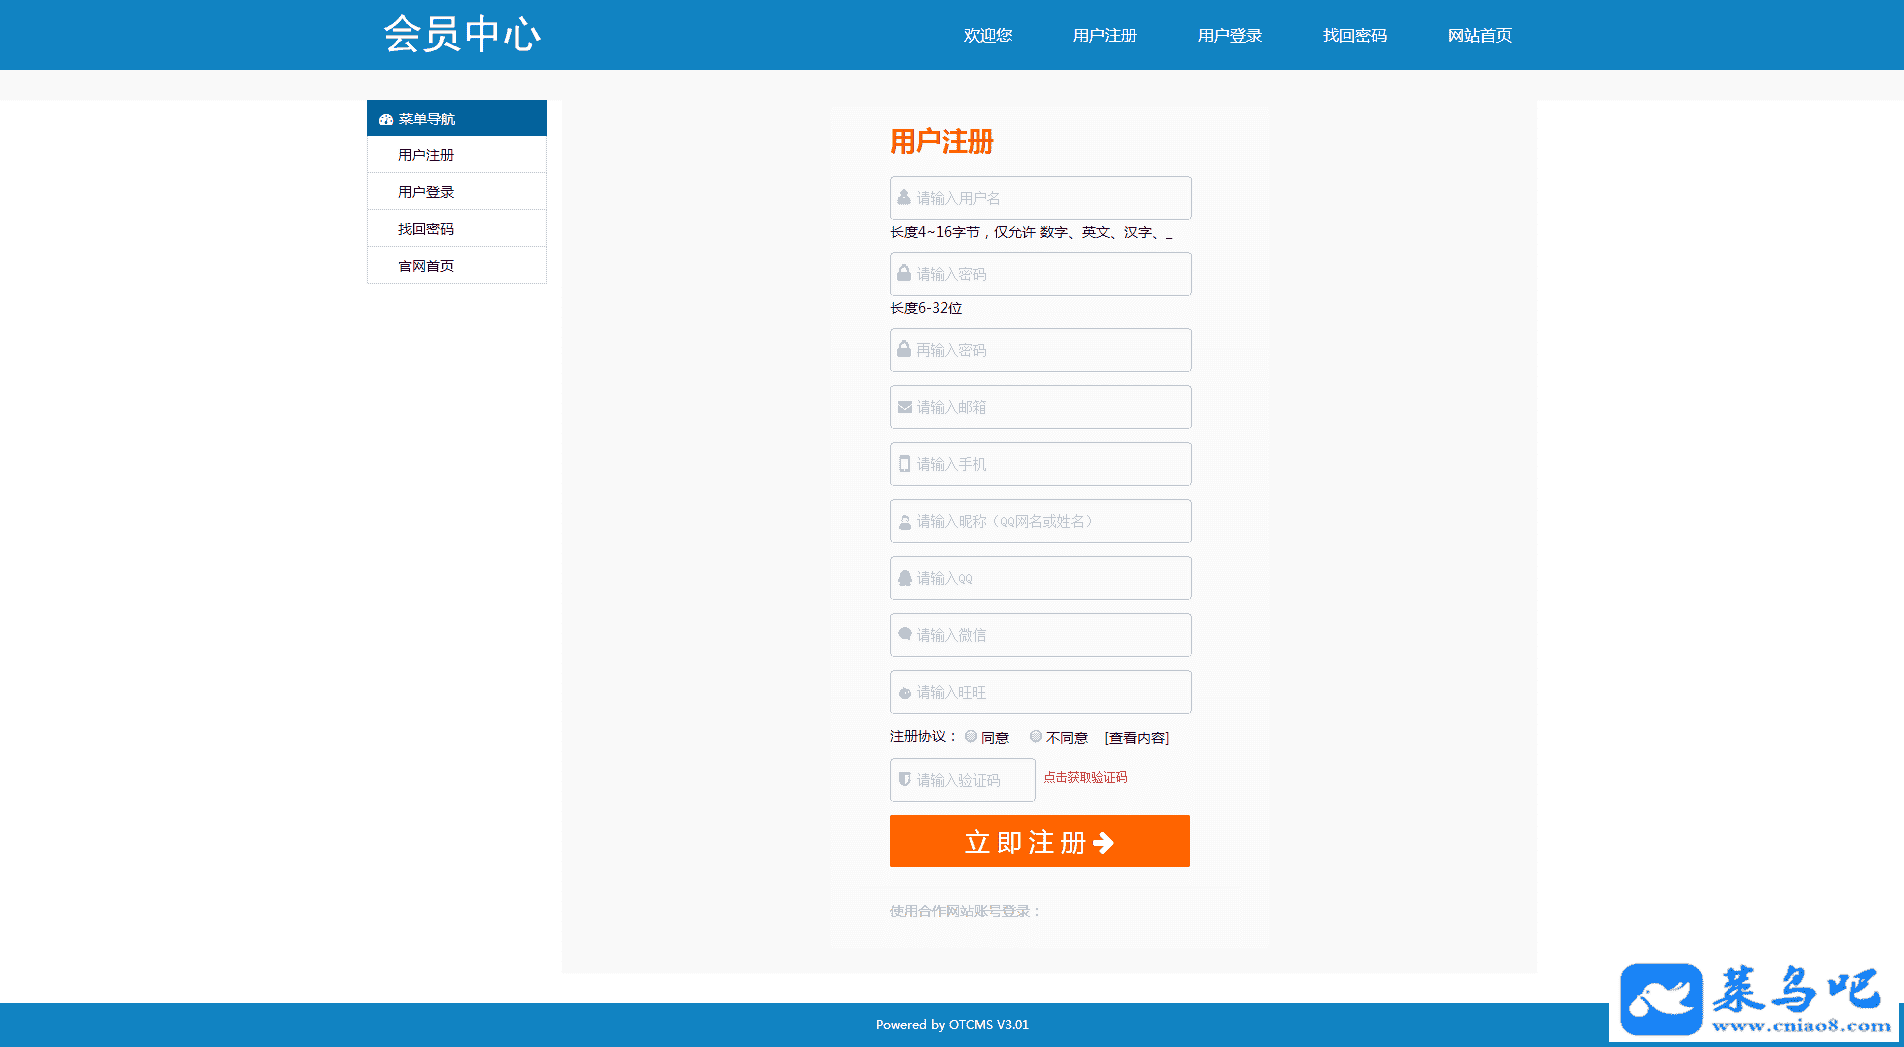Click the chat bubble icon in WeChat field

[904, 634]
